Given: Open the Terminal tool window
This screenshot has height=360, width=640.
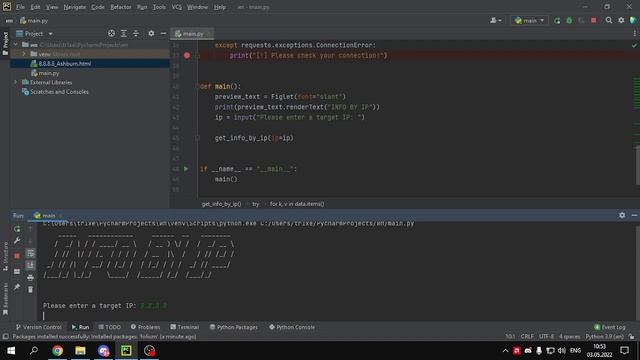Looking at the screenshot, I should pos(184,327).
